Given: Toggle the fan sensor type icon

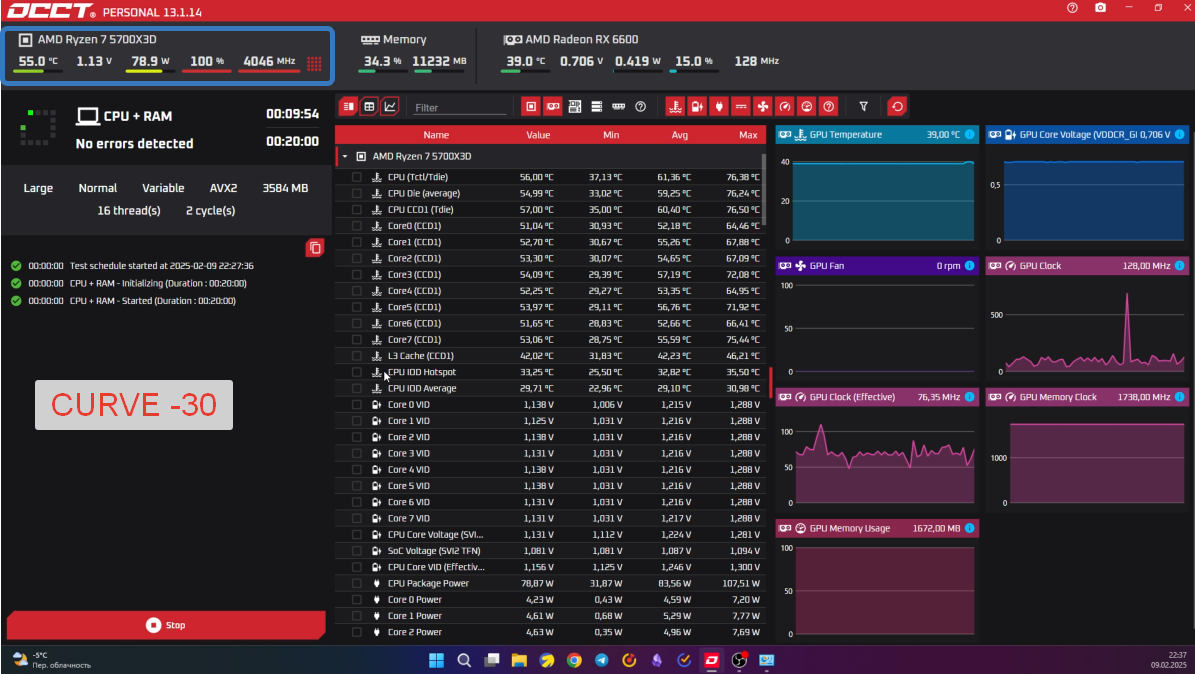Looking at the screenshot, I should [763, 107].
